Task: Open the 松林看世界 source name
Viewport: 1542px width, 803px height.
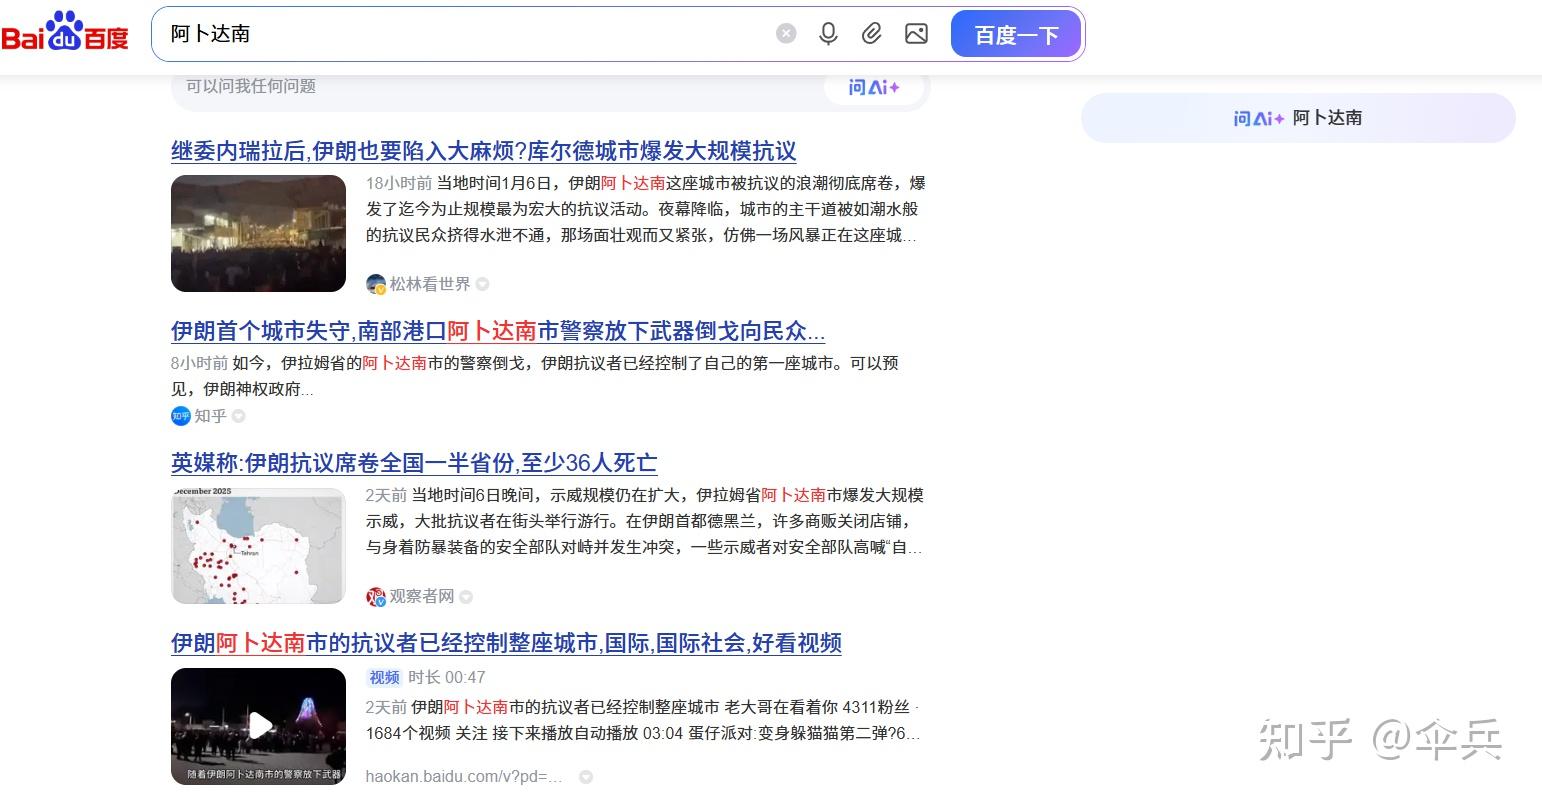Action: [430, 284]
